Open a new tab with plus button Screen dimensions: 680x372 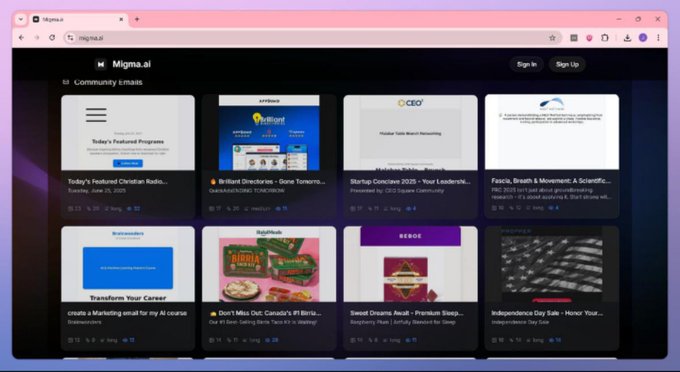(x=137, y=20)
